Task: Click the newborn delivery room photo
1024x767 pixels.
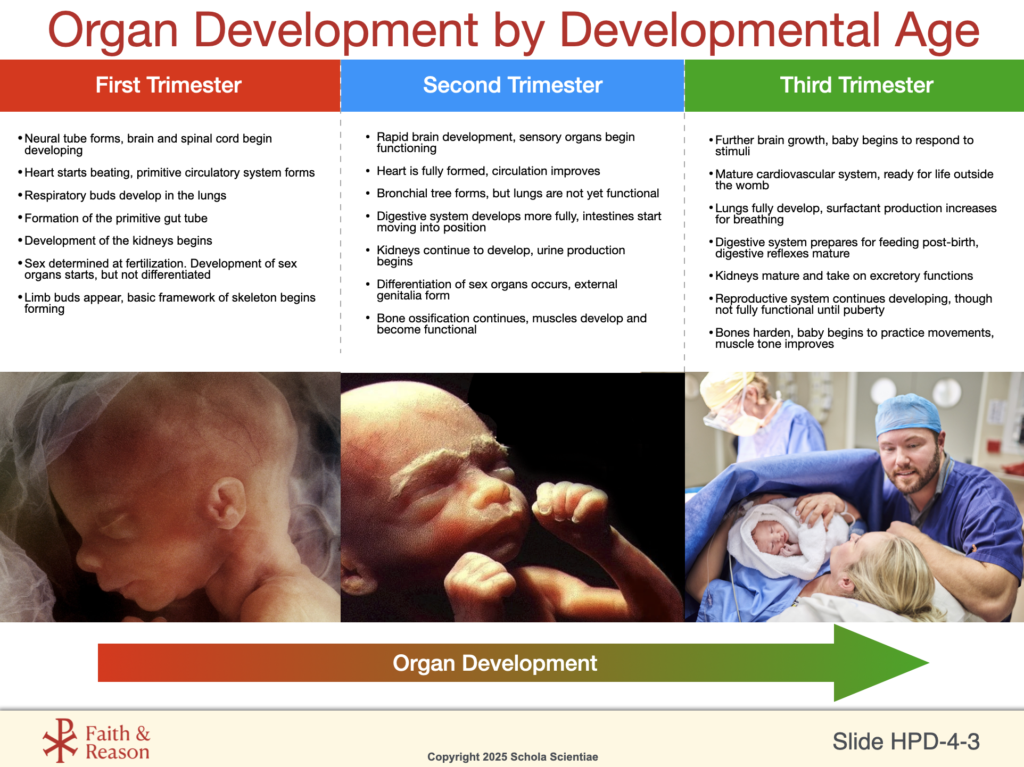Action: point(854,497)
